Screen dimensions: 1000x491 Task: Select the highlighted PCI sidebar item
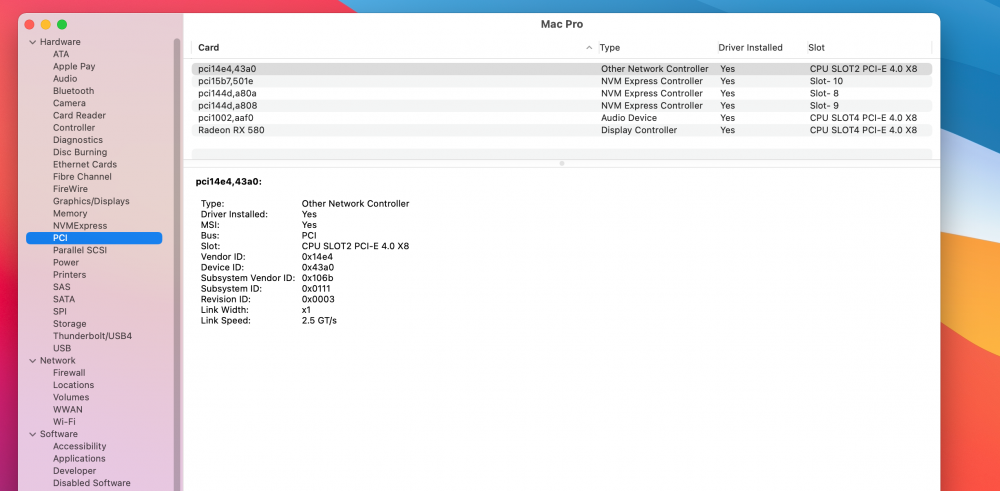[94, 238]
